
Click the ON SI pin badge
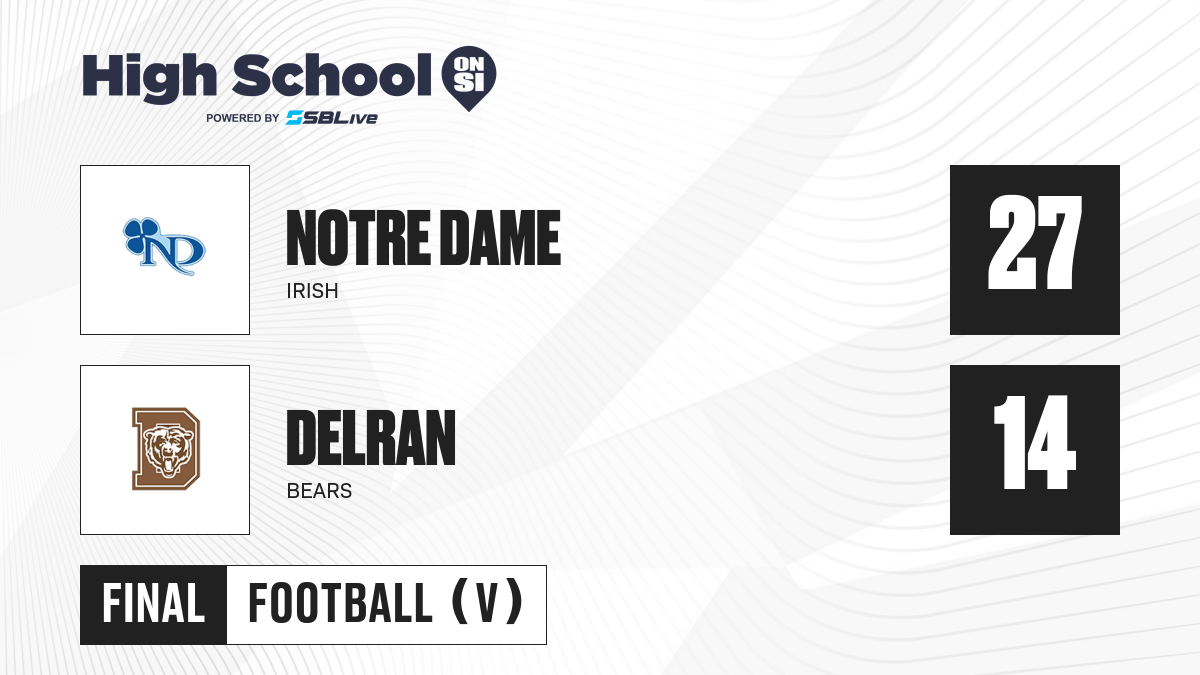point(470,78)
